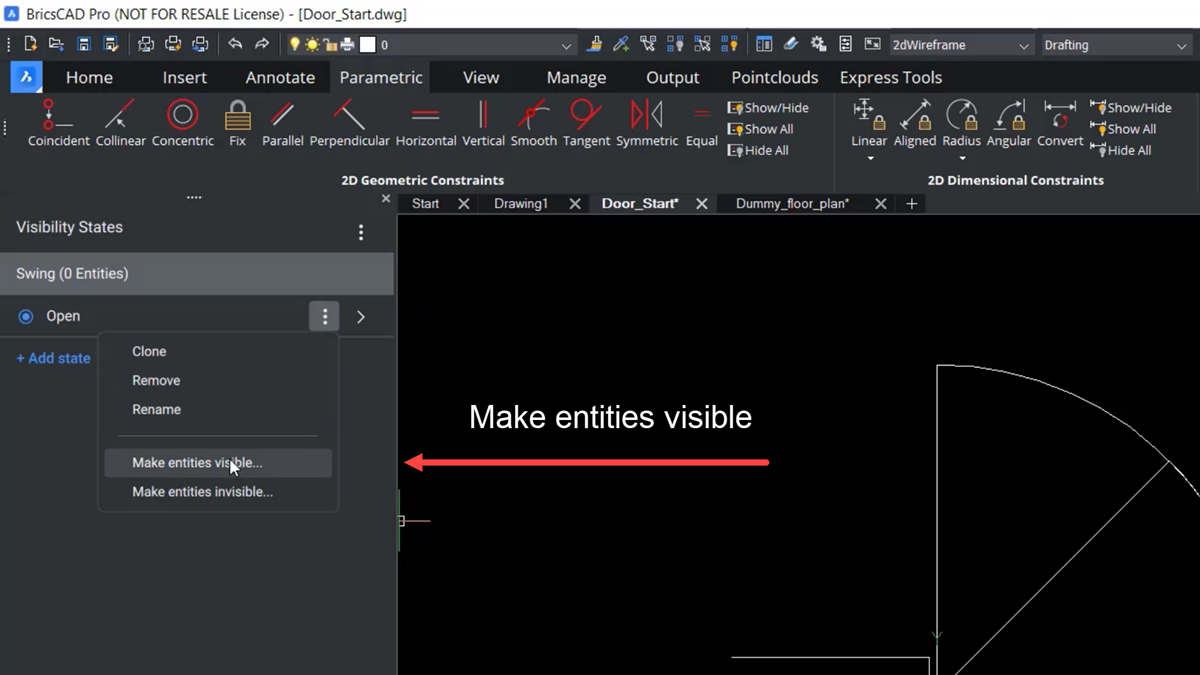Select the Coincident constraint tool
Image resolution: width=1200 pixels, height=675 pixels.
(58, 122)
